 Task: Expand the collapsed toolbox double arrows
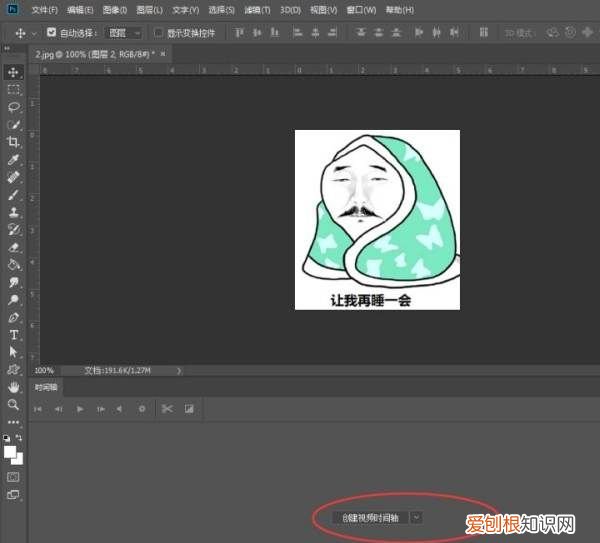[x=7, y=49]
